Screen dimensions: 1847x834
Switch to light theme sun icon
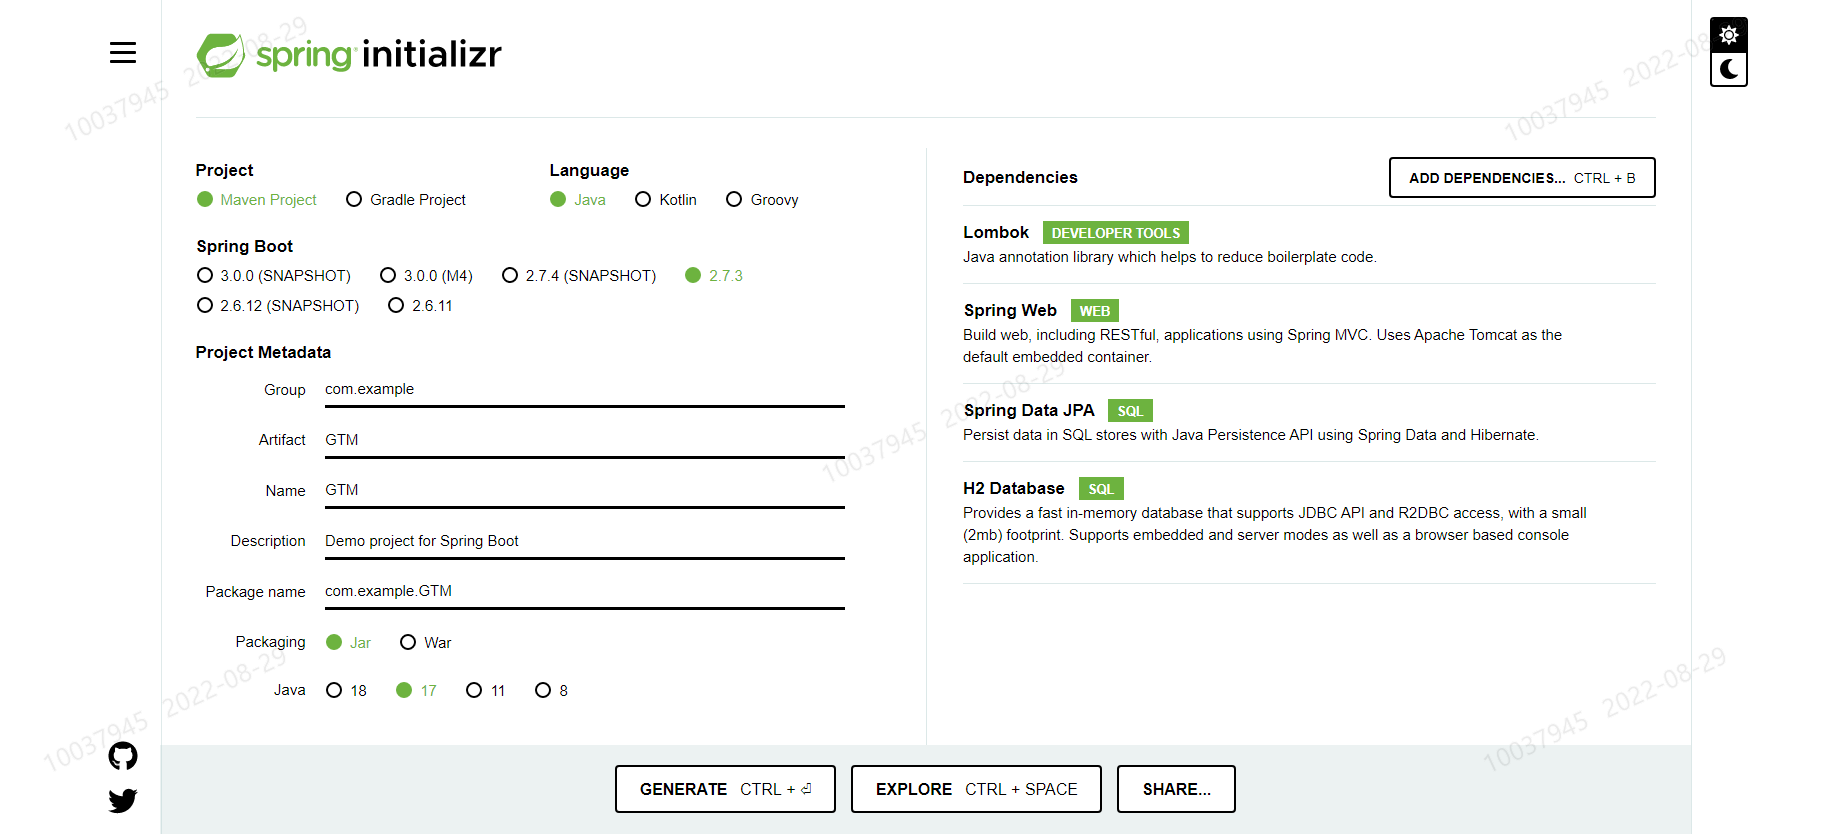[x=1729, y=35]
